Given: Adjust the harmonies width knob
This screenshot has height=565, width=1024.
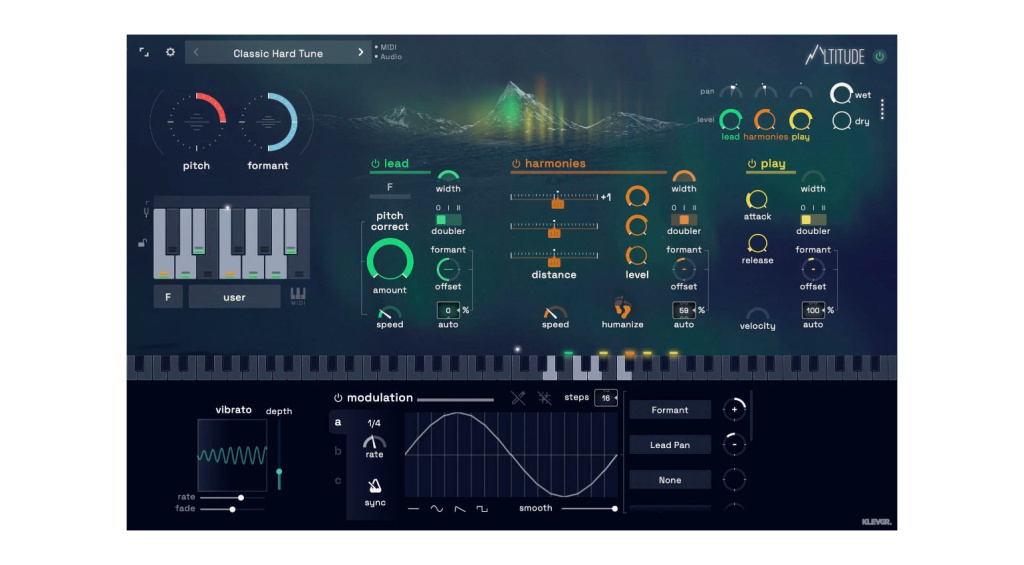Looking at the screenshot, I should tap(684, 176).
